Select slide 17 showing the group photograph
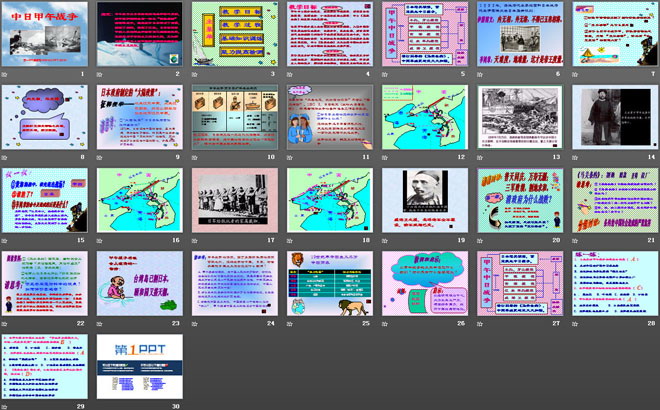 click(x=235, y=200)
